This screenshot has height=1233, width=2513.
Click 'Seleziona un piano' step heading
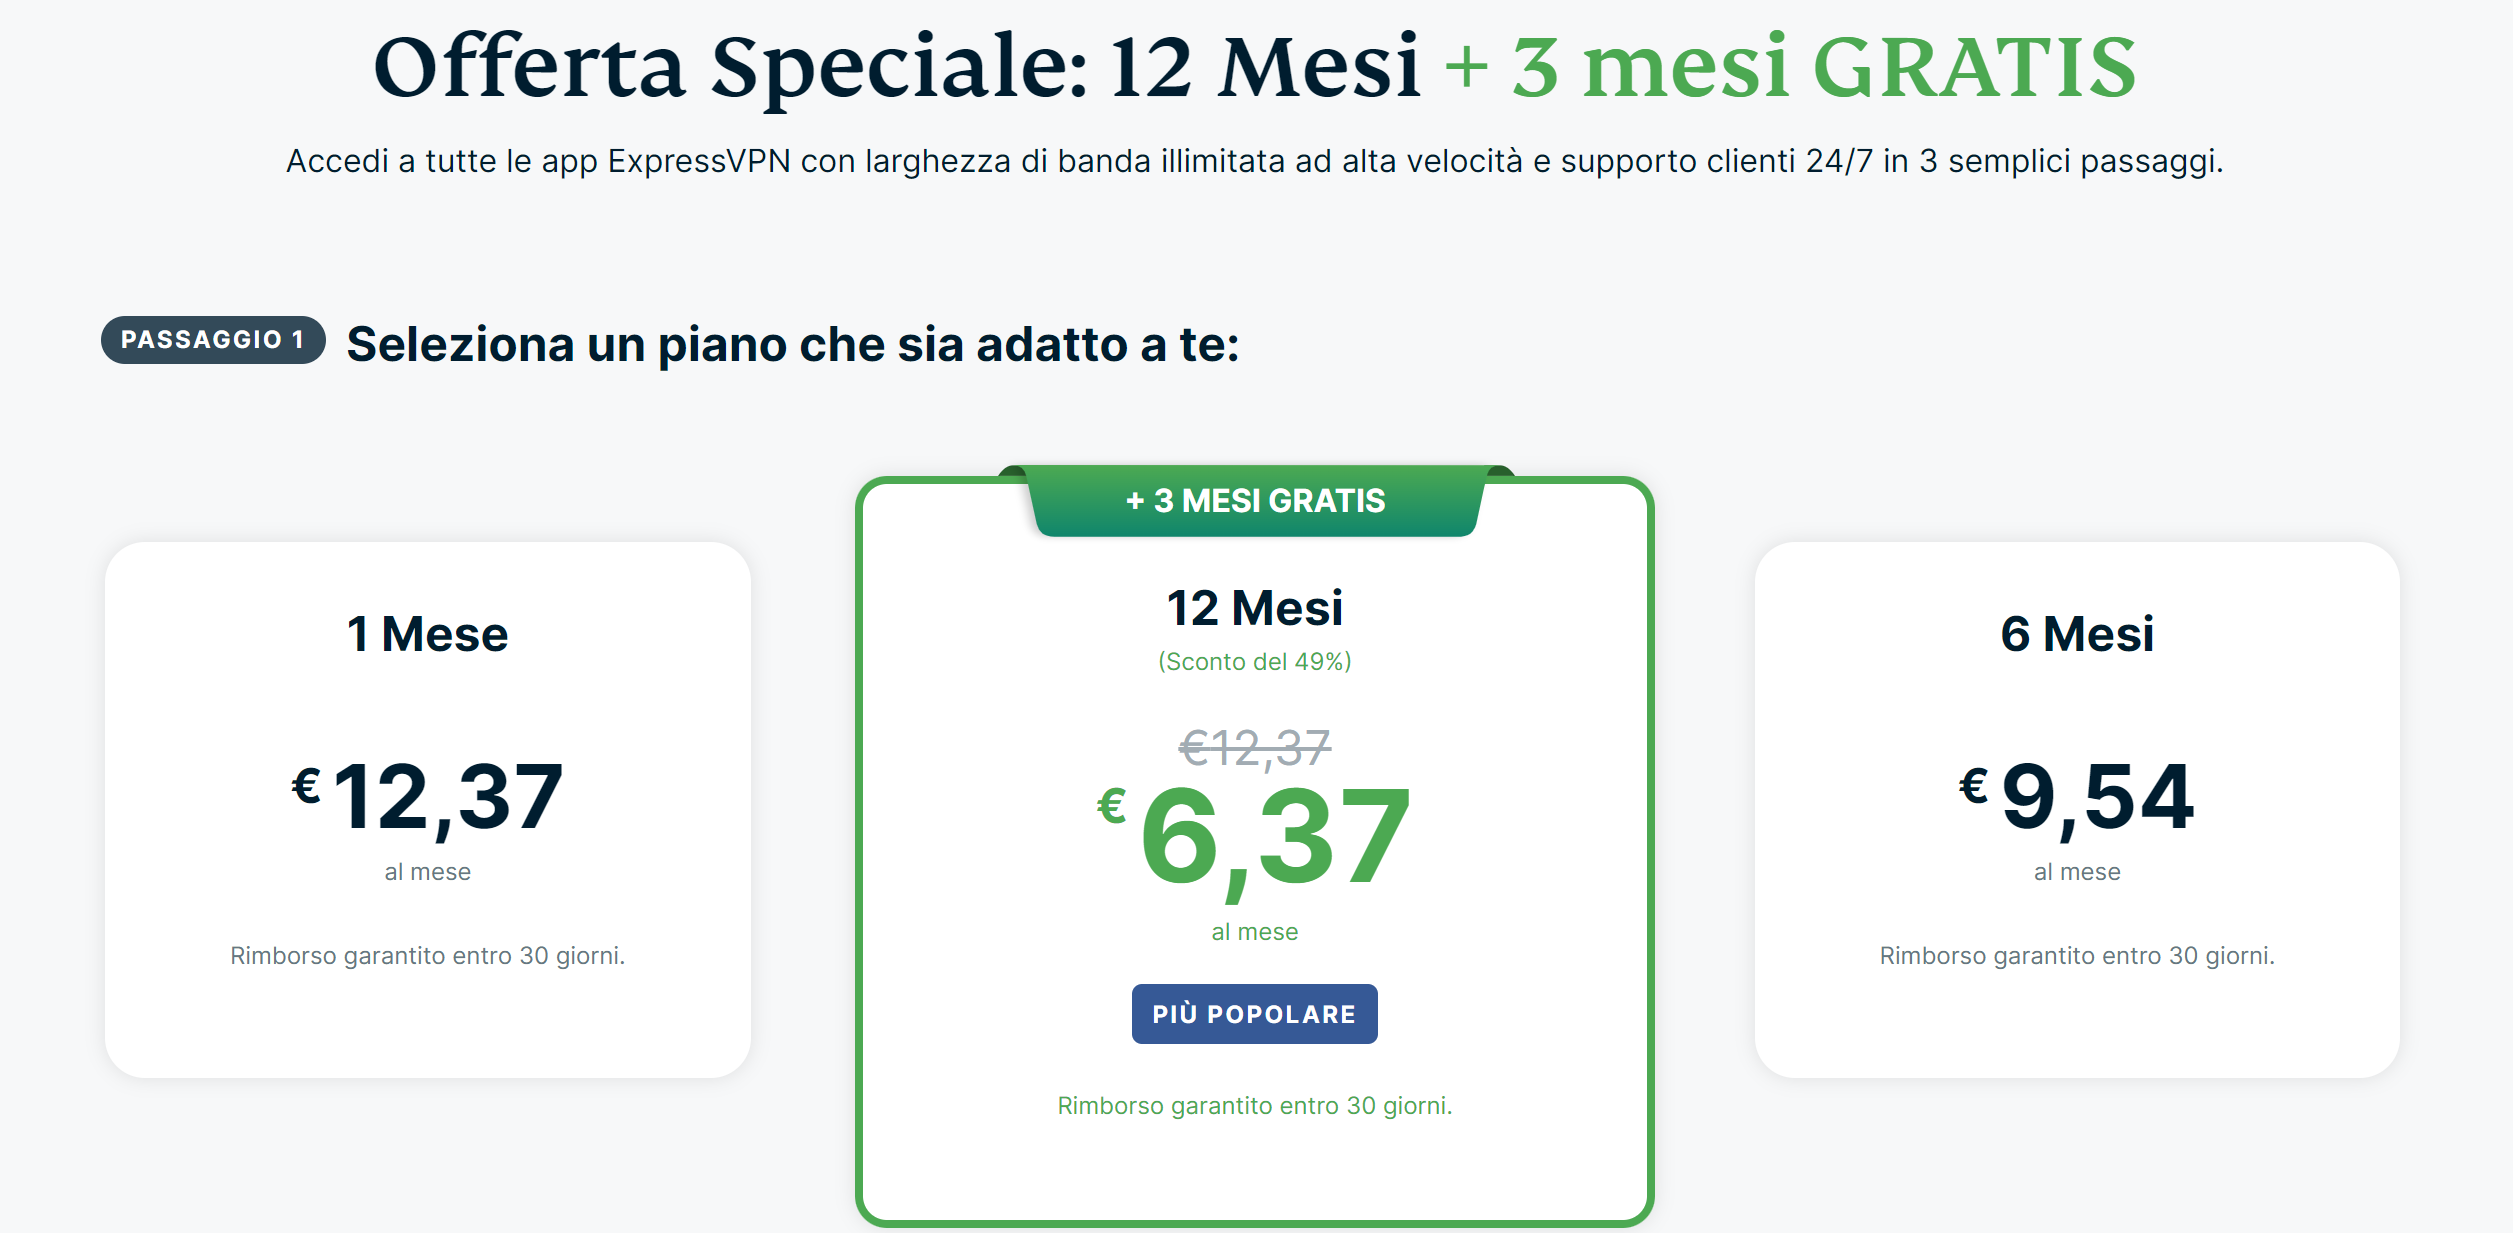tap(793, 345)
